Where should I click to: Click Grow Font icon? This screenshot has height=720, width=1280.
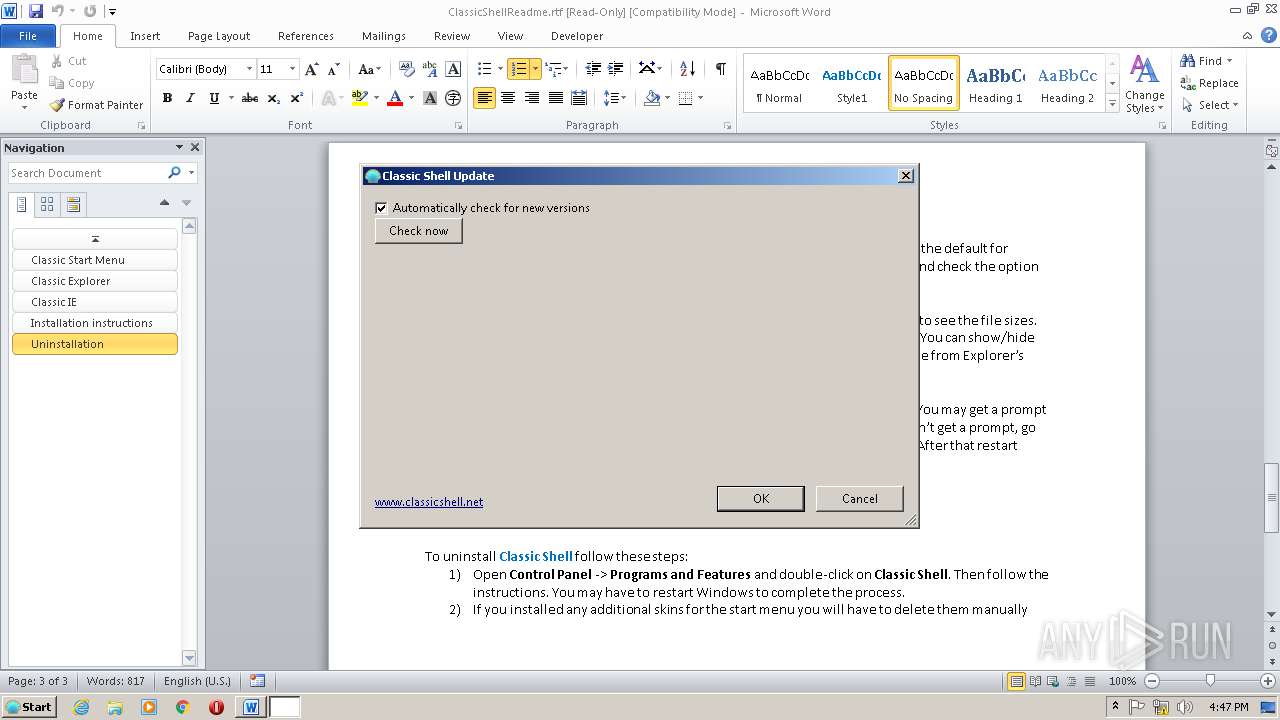[x=312, y=69]
